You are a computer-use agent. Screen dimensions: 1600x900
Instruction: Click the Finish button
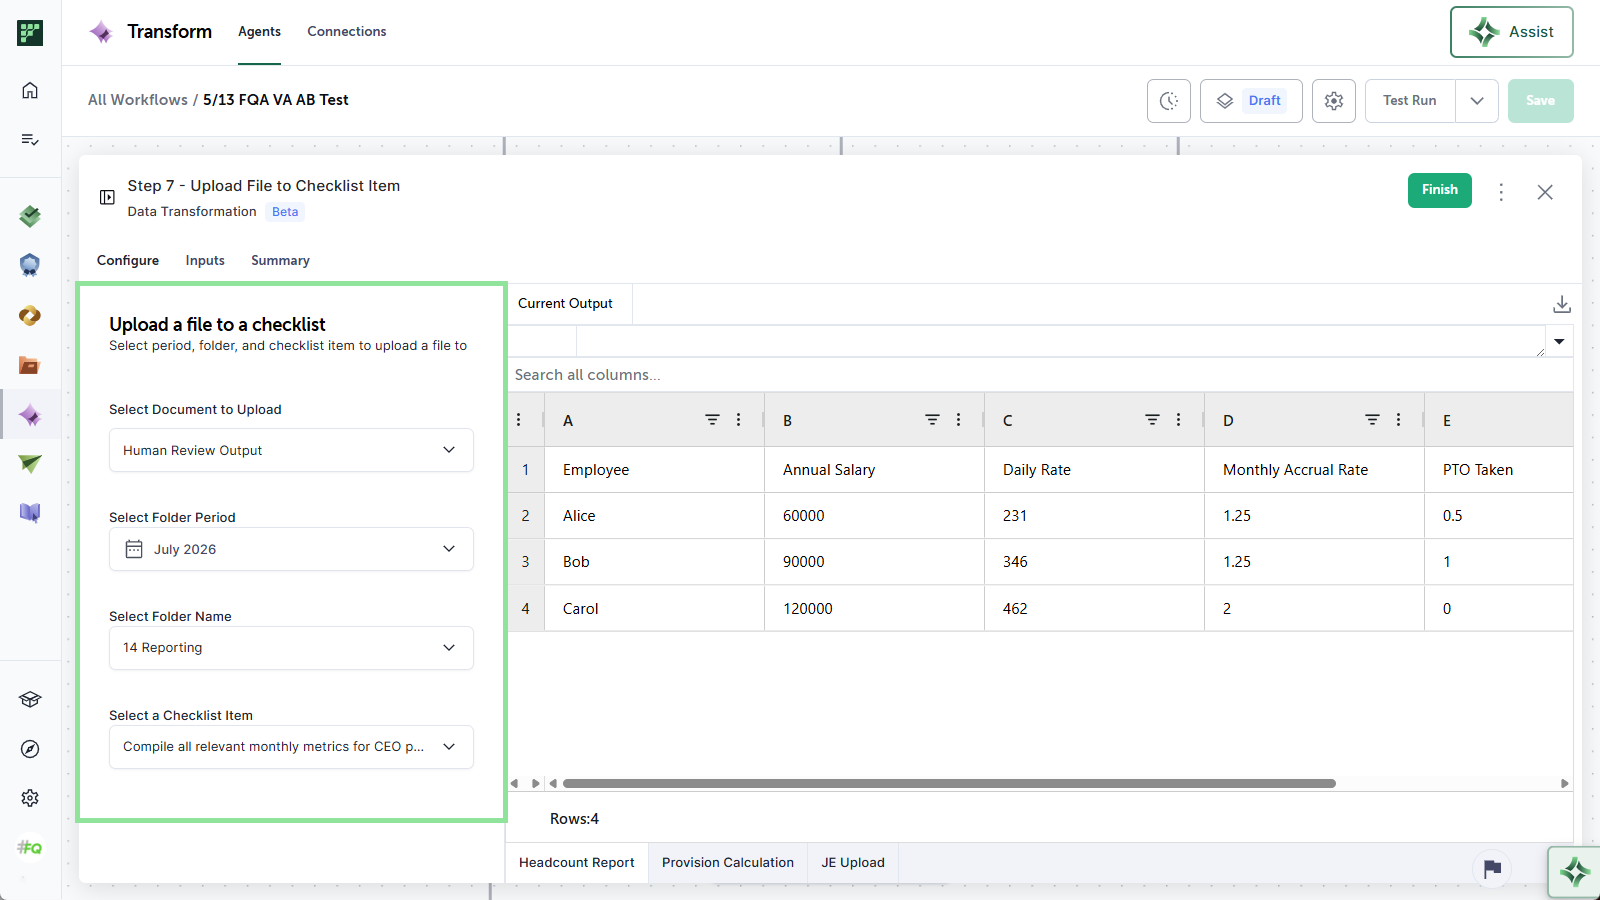pyautogui.click(x=1440, y=190)
